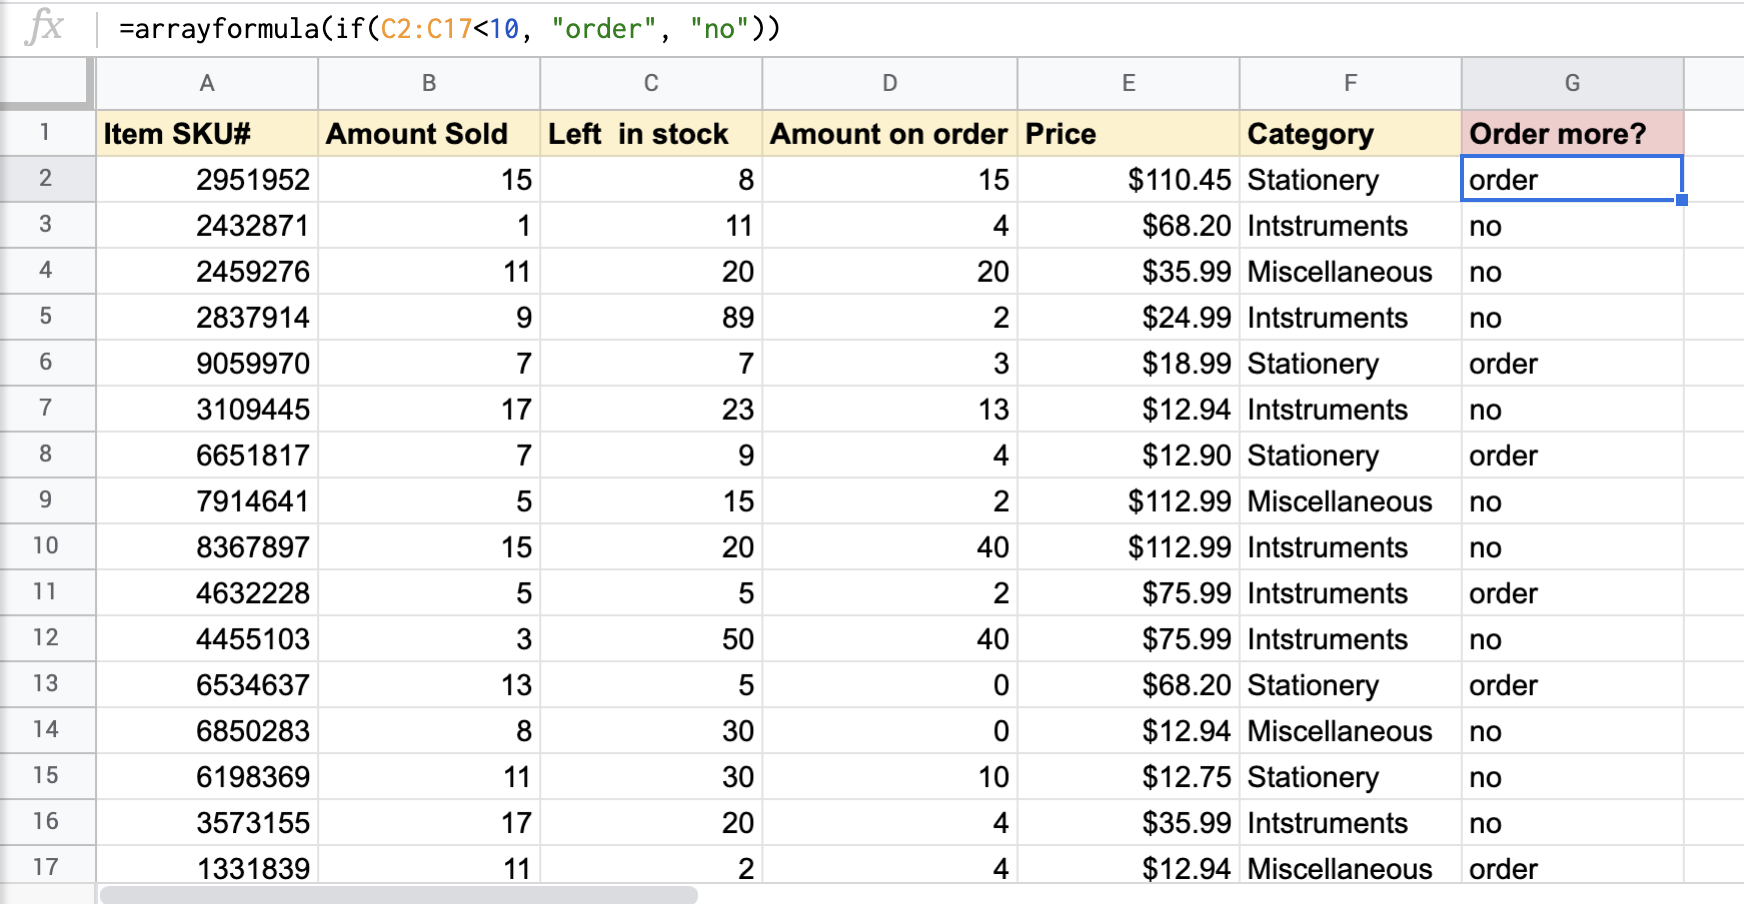Click the 'Category' header cell
The height and width of the screenshot is (904, 1744).
point(1351,133)
